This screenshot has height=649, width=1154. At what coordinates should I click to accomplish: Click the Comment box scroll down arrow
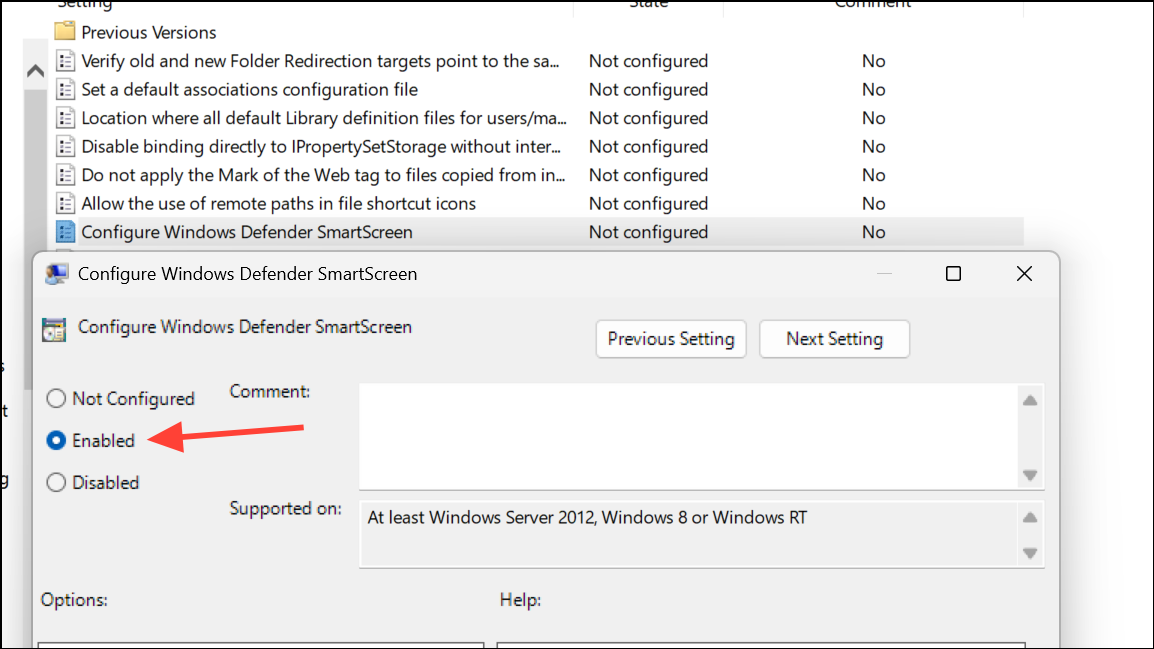pos(1030,475)
